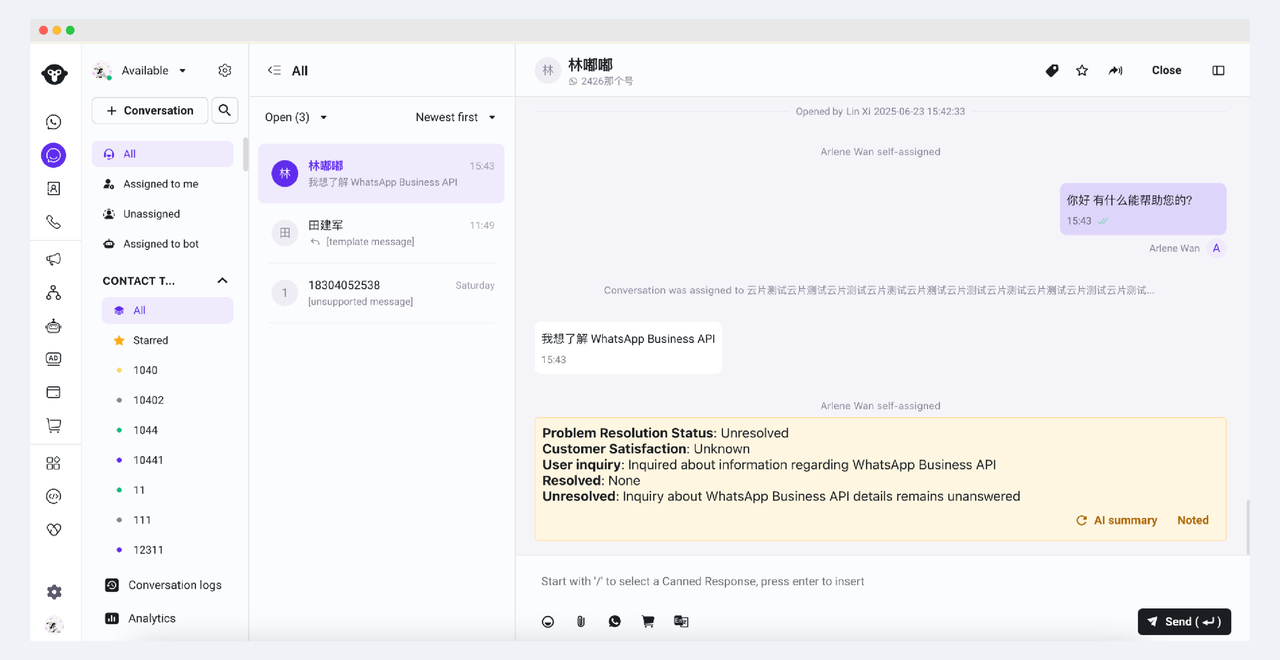Open the emoji picker in composer
This screenshot has width=1280, height=660.
click(548, 622)
